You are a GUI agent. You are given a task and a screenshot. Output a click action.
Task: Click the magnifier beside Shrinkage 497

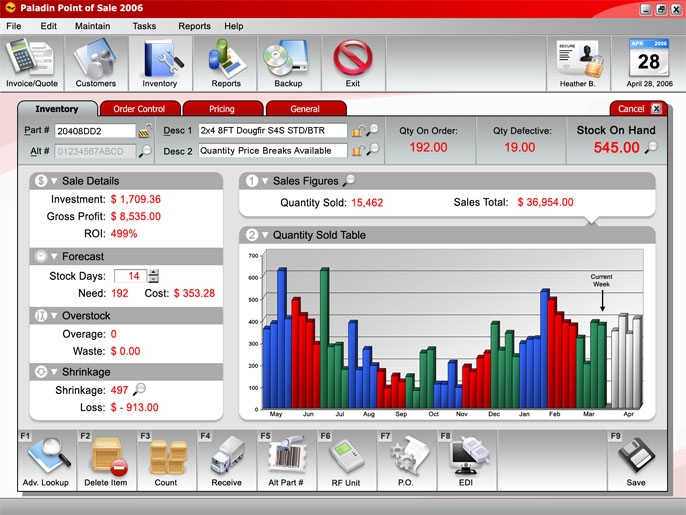[139, 389]
